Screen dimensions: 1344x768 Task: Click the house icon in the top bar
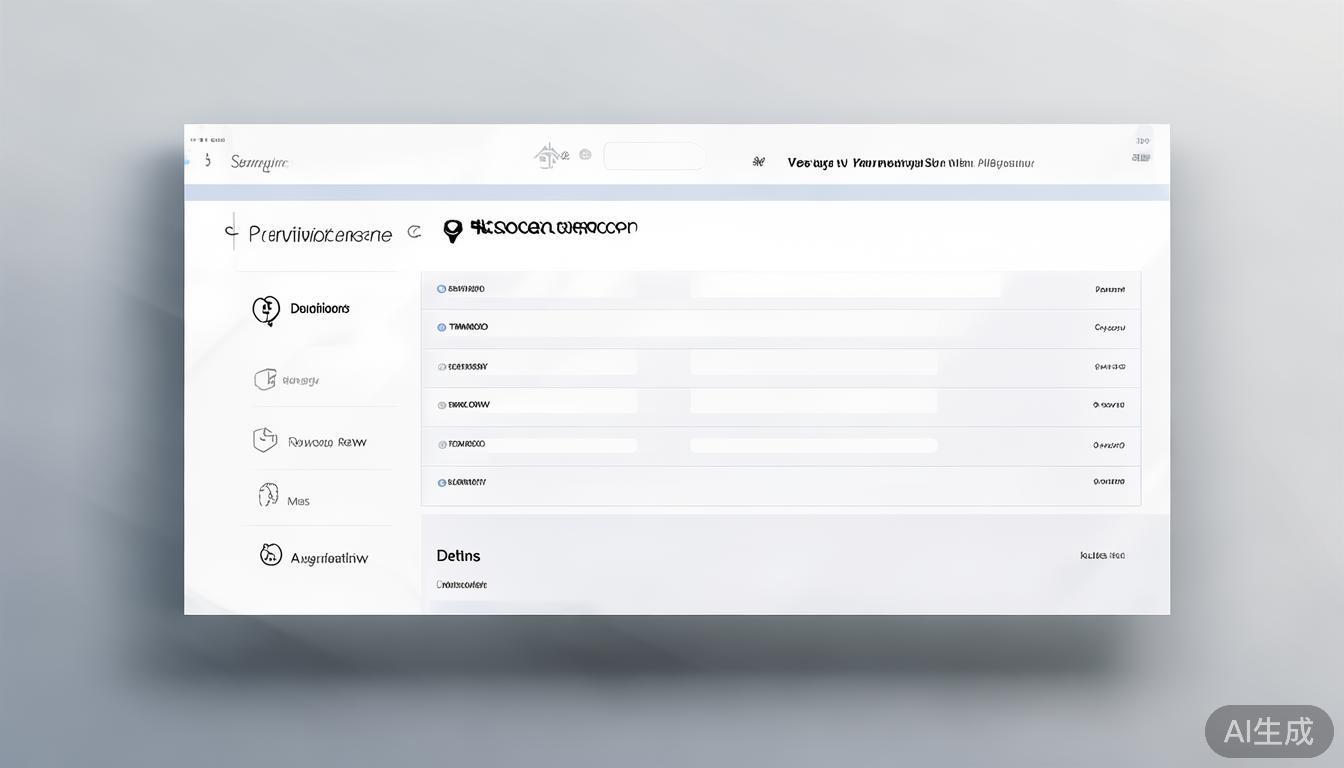(547, 155)
